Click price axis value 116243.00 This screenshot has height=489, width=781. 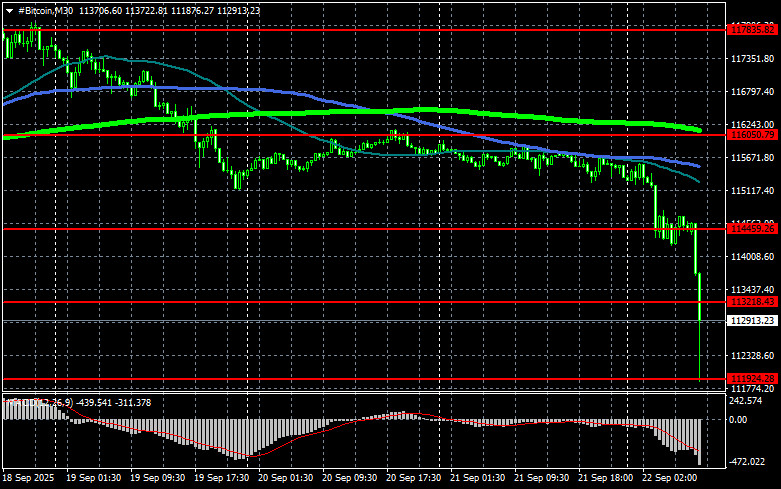(x=753, y=124)
